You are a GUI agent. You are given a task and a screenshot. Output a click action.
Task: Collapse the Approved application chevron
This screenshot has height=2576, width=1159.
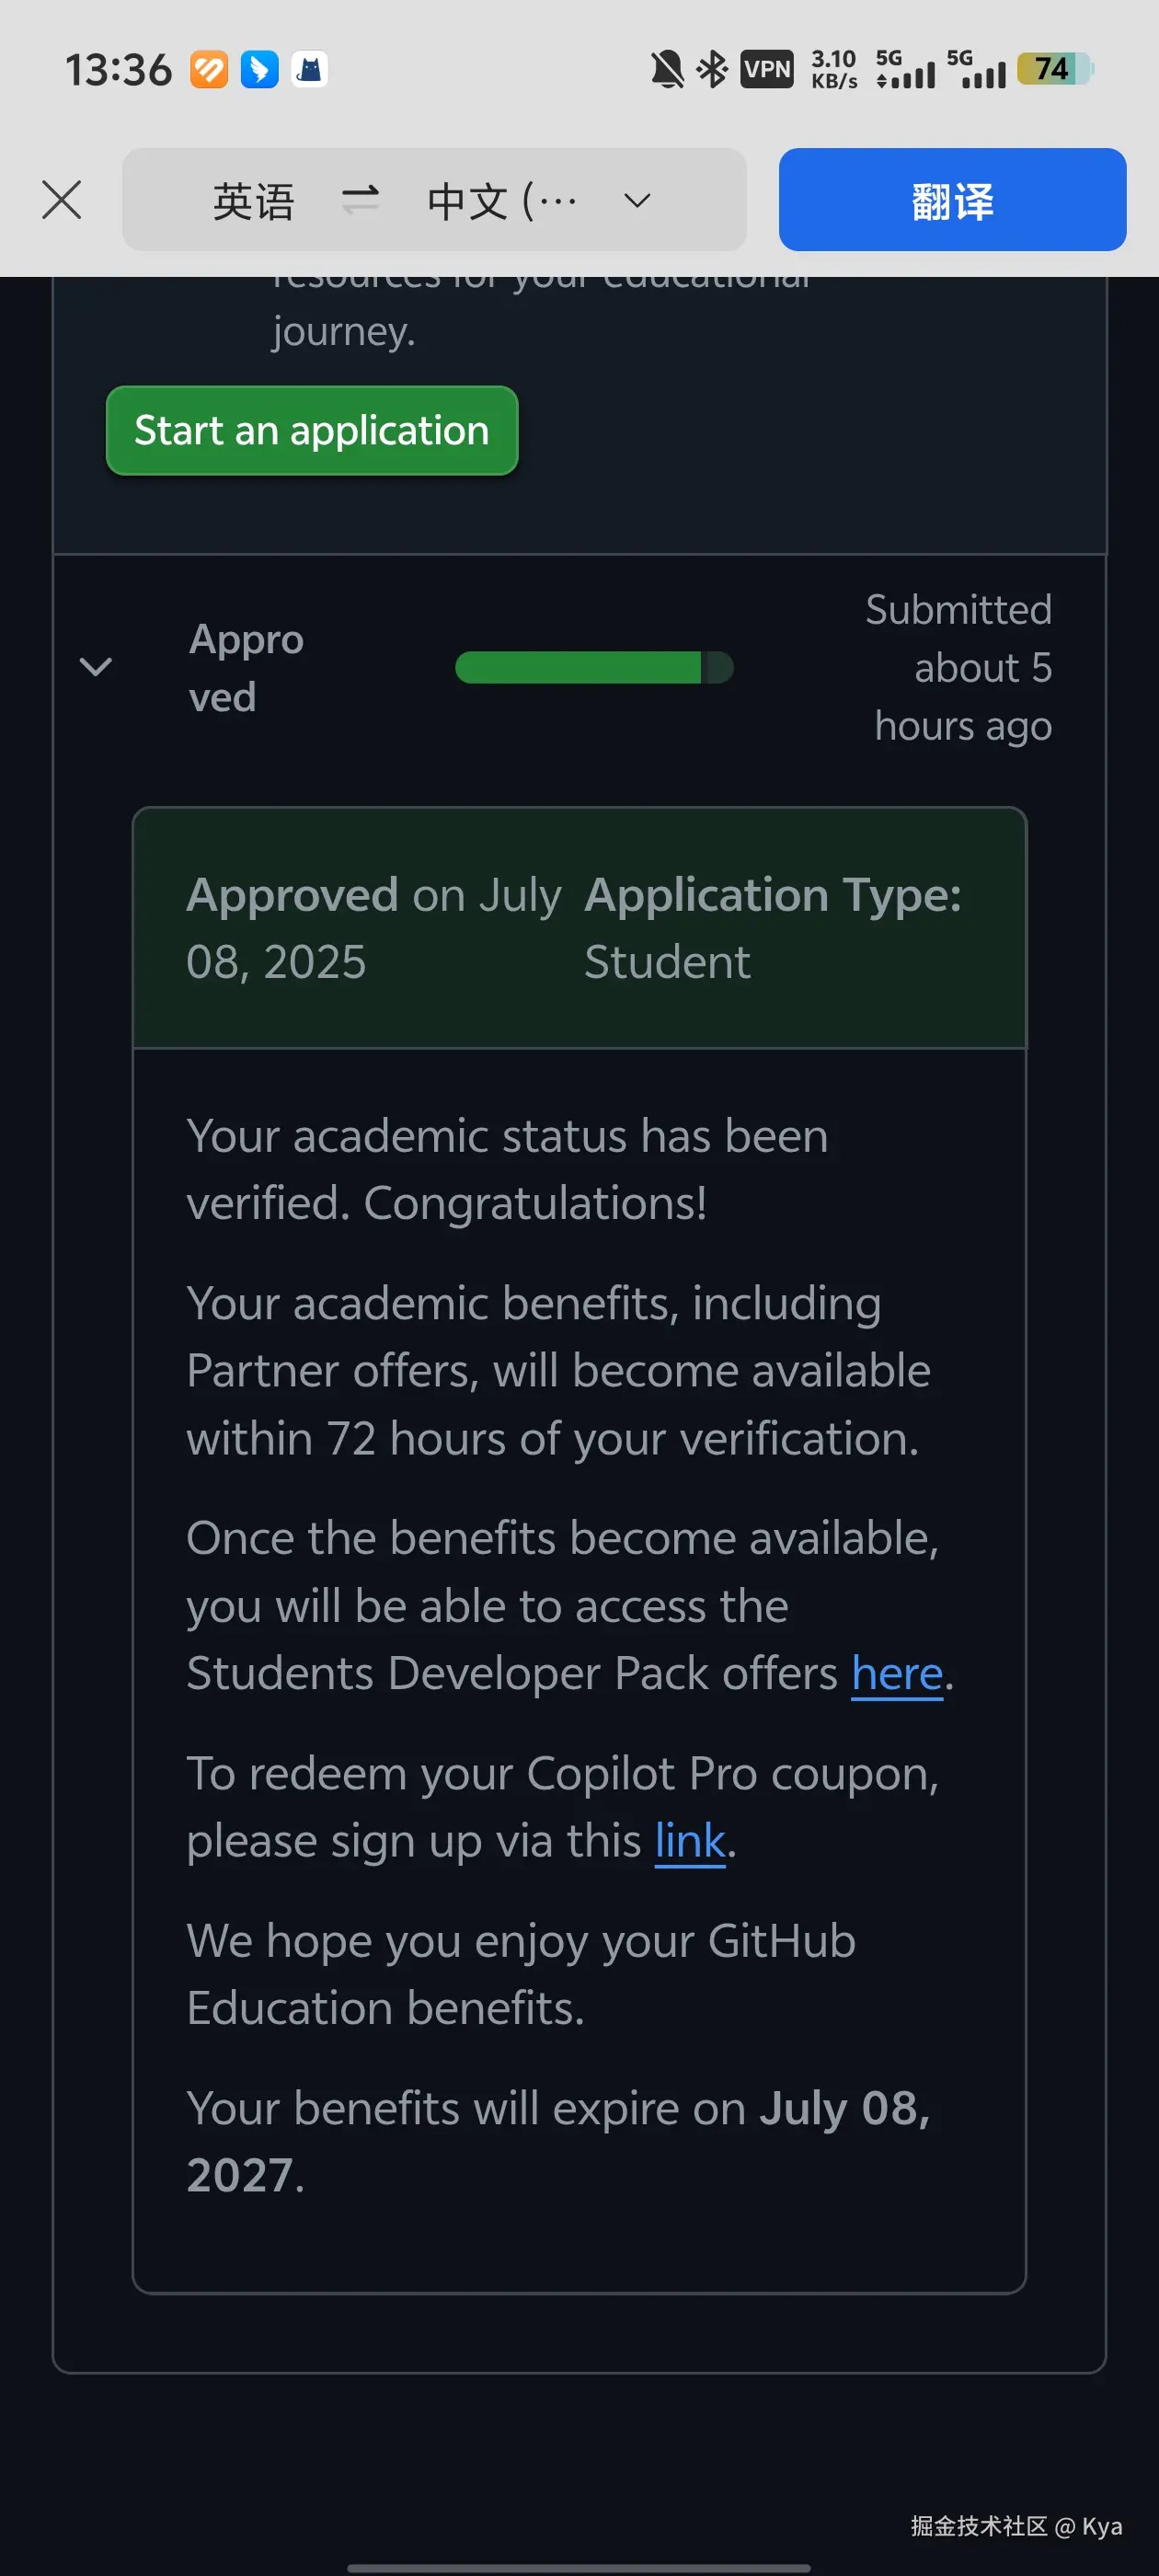pos(96,667)
